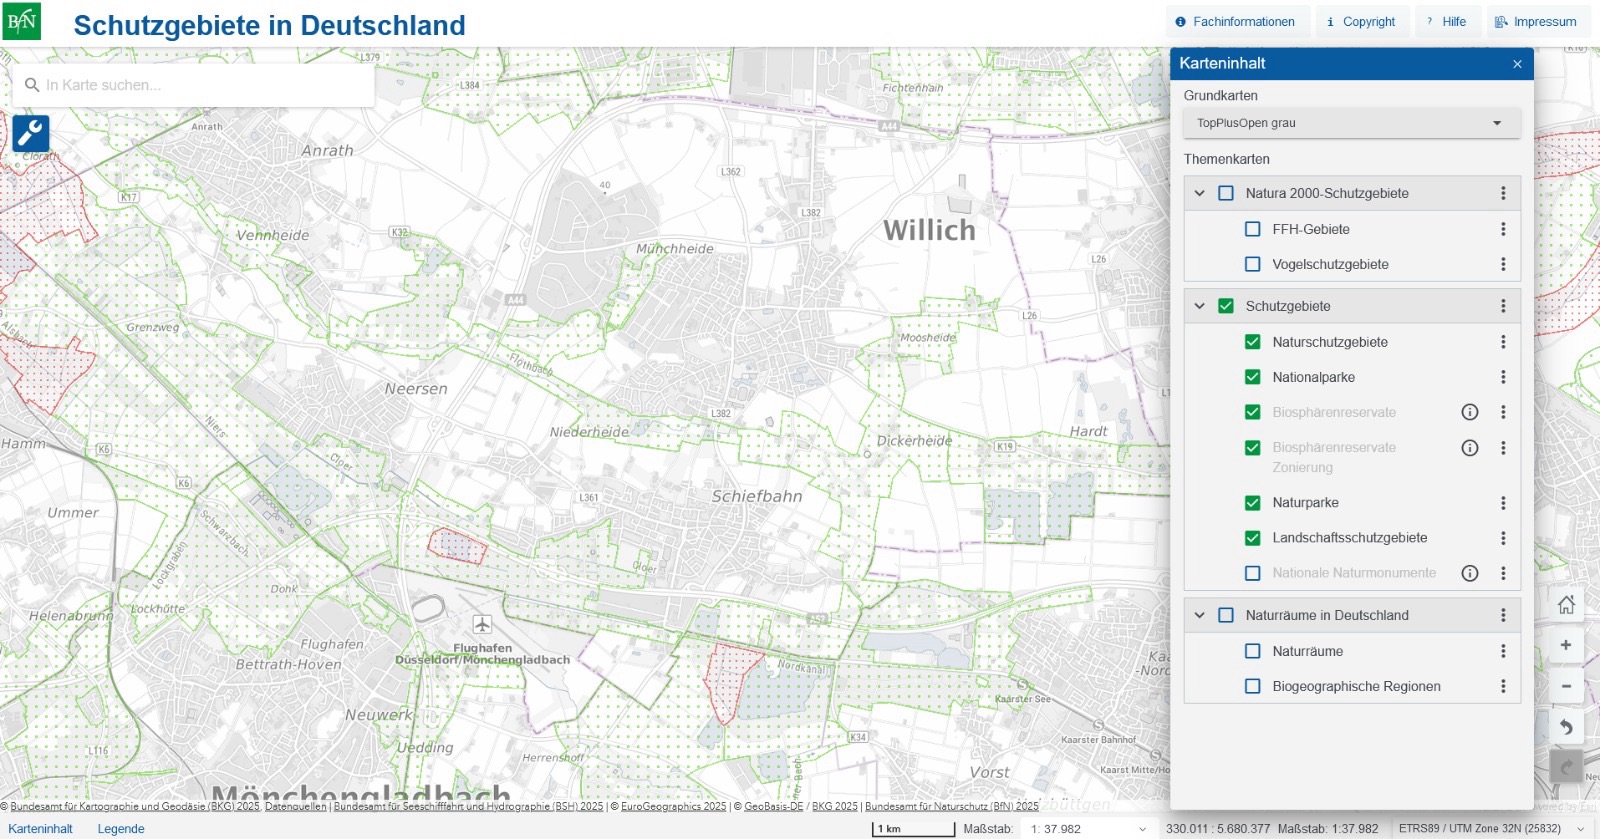Open info icon for Biosphärenreservate layer
Screen dimensions: 1600x839
point(1469,412)
